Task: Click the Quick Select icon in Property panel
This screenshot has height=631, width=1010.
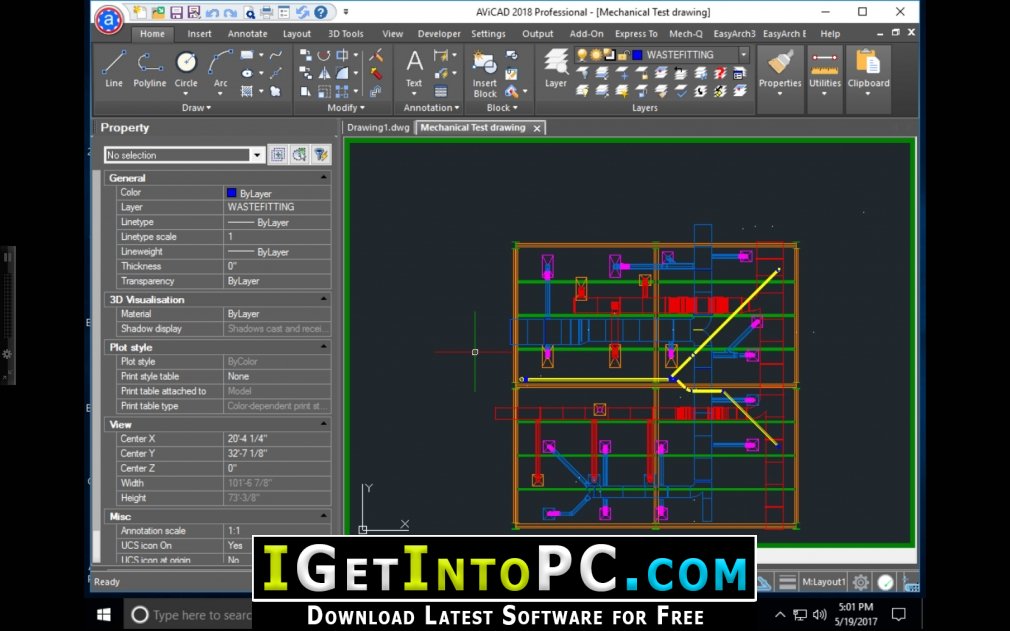Action: coord(320,155)
